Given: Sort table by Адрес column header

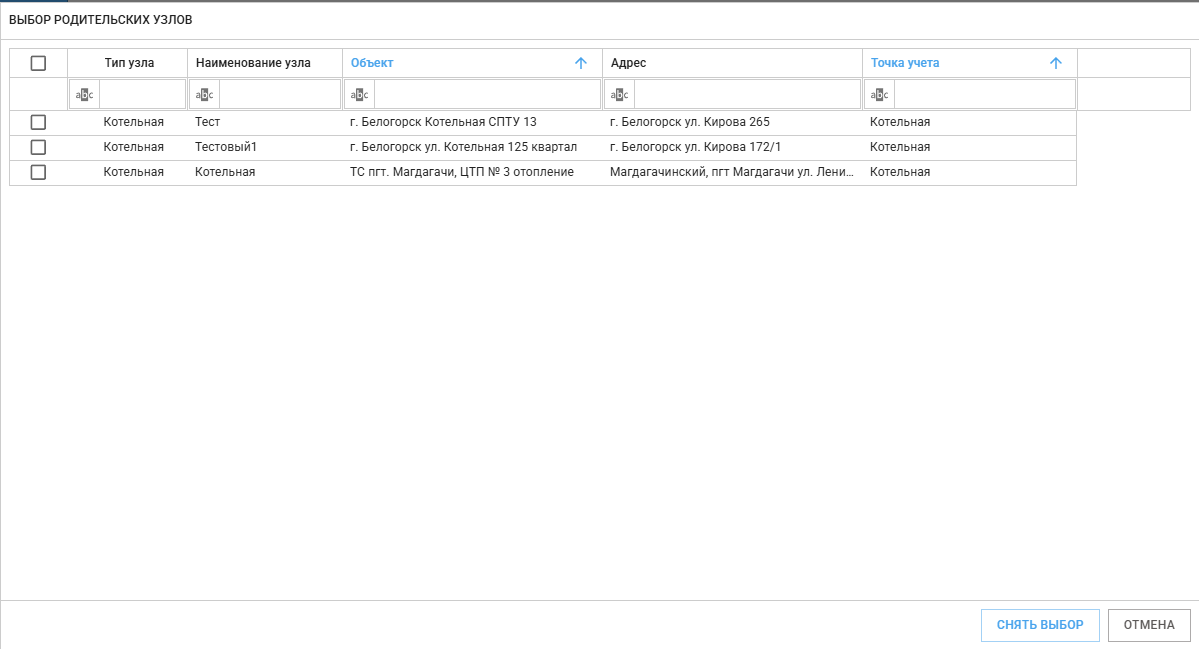Looking at the screenshot, I should coord(629,63).
